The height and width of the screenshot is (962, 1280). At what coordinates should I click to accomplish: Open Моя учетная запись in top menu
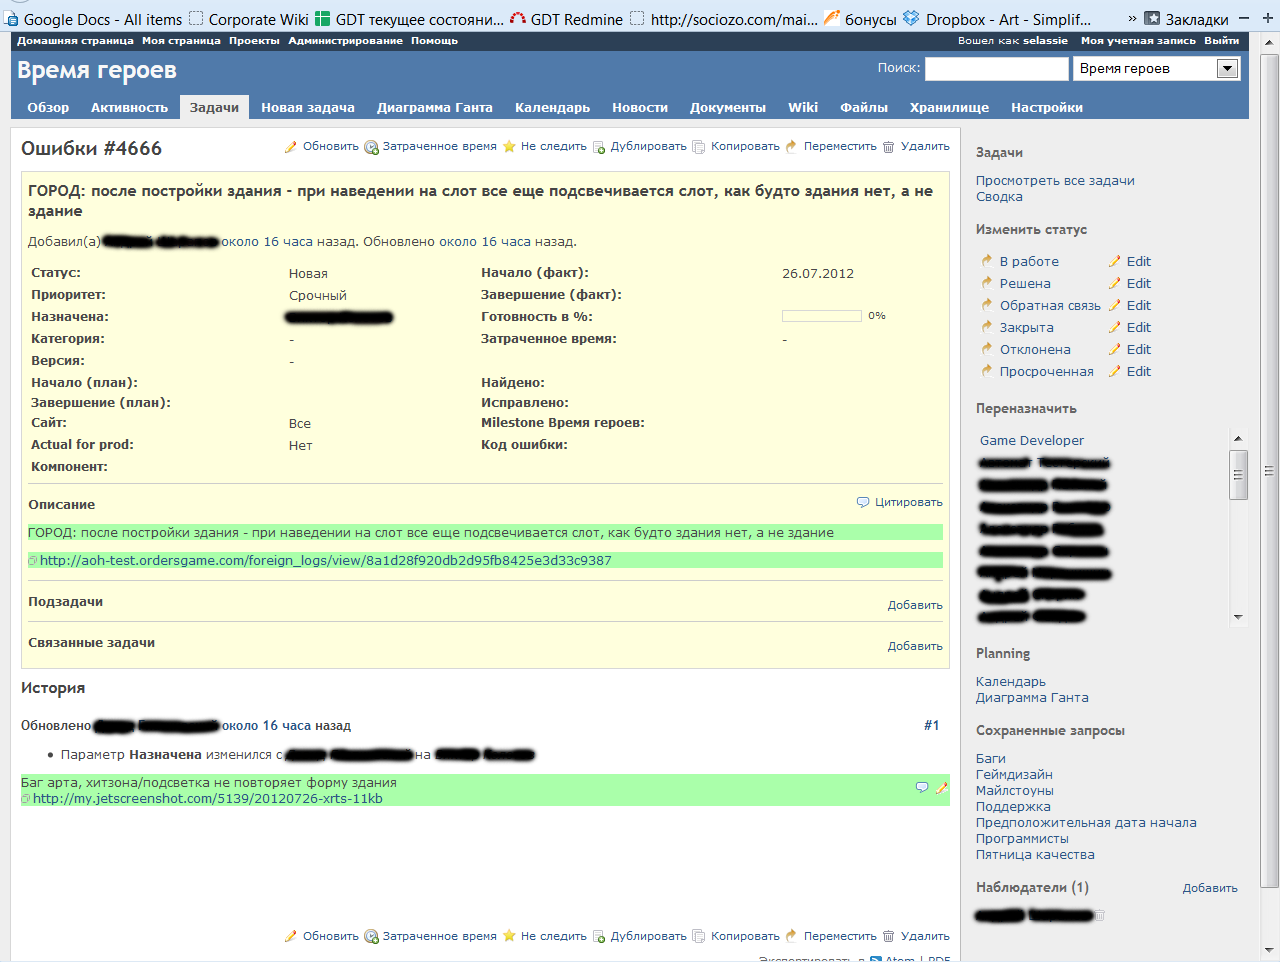coord(1138,41)
